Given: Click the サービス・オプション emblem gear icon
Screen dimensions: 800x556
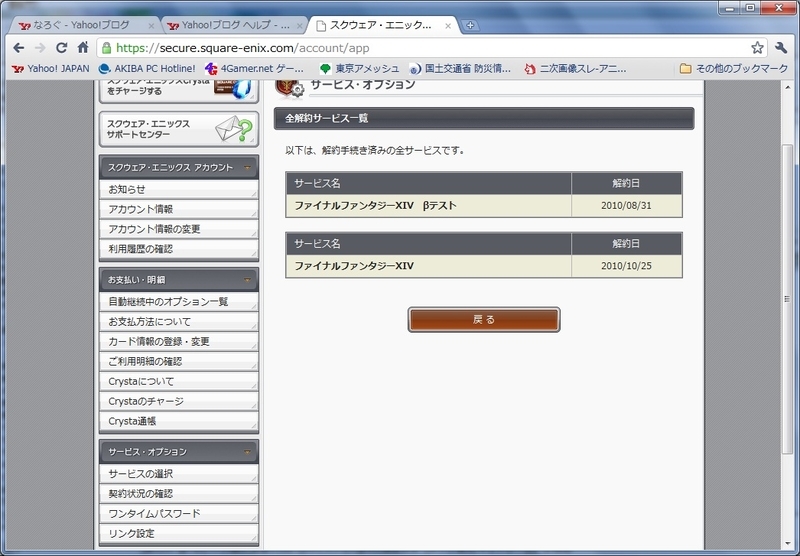Looking at the screenshot, I should (290, 89).
